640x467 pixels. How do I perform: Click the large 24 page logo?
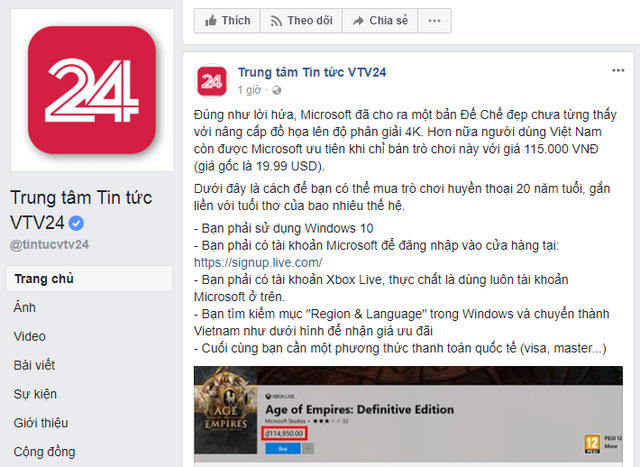(x=92, y=90)
